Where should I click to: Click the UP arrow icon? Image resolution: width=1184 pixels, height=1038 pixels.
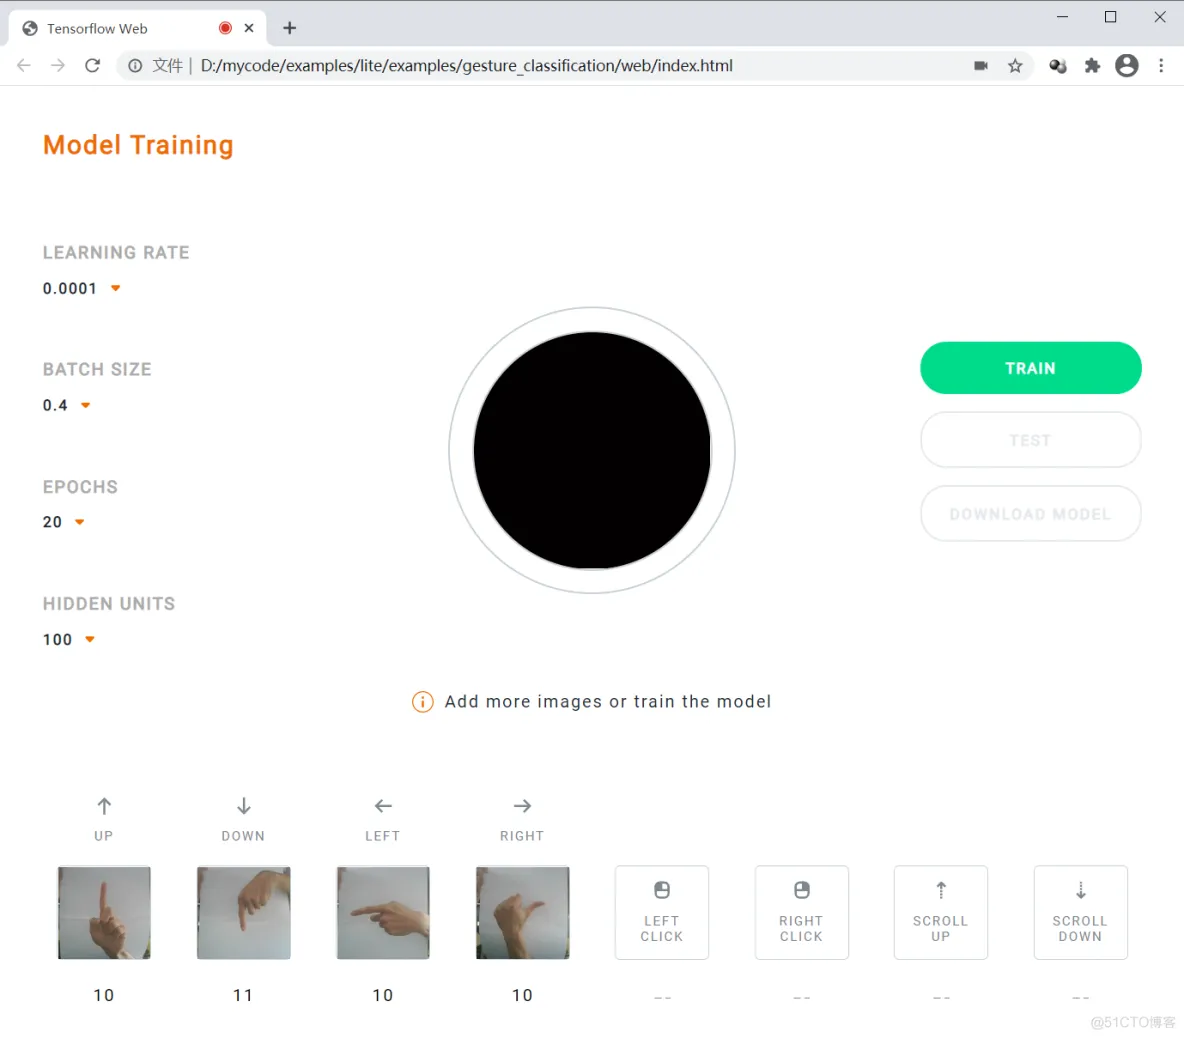click(x=104, y=805)
